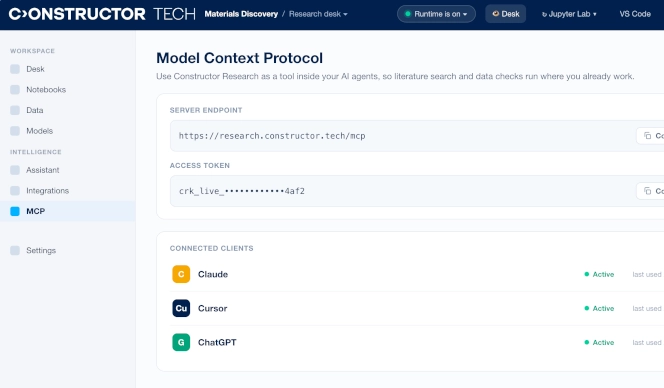Click the Data sidebar icon
Viewport: 664px width, 388px height.
(15, 110)
